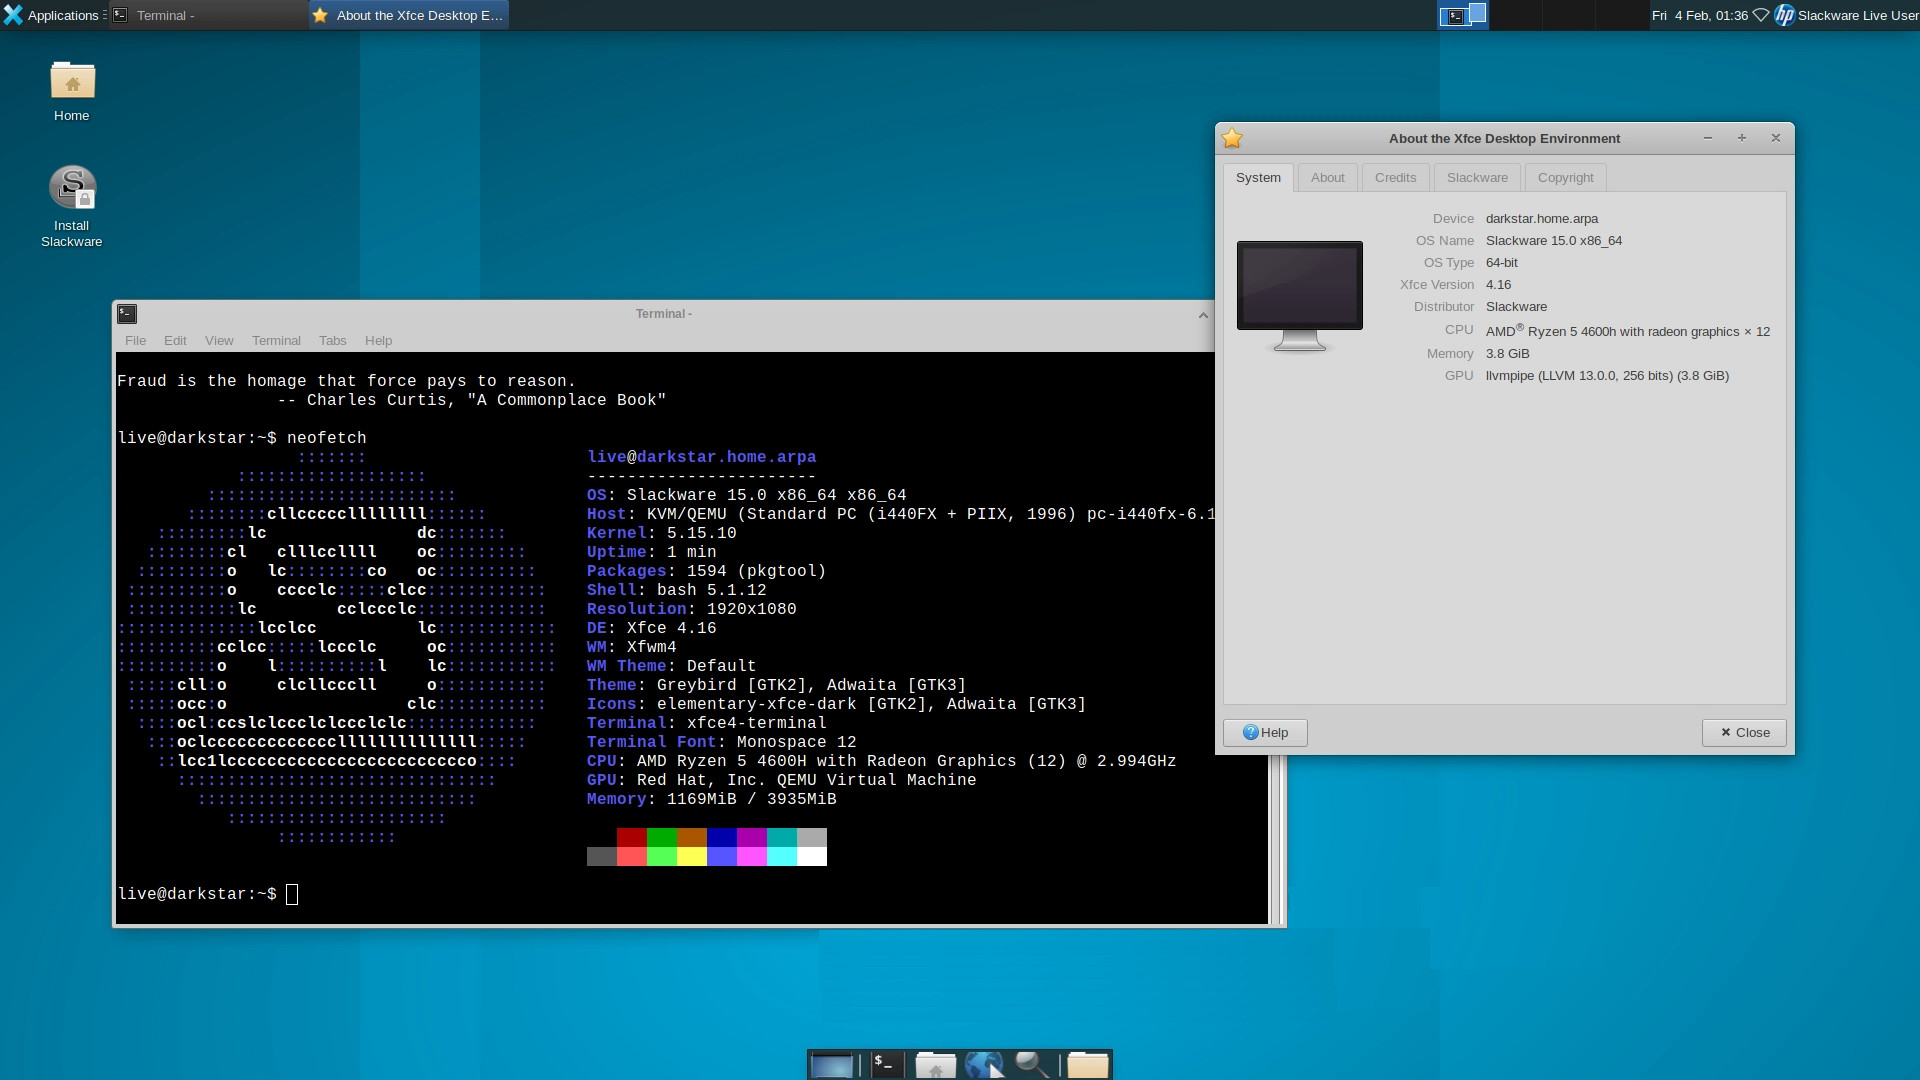Roll up the Terminal window with arrow
Screen dimensions: 1920x1080
pyautogui.click(x=1203, y=315)
